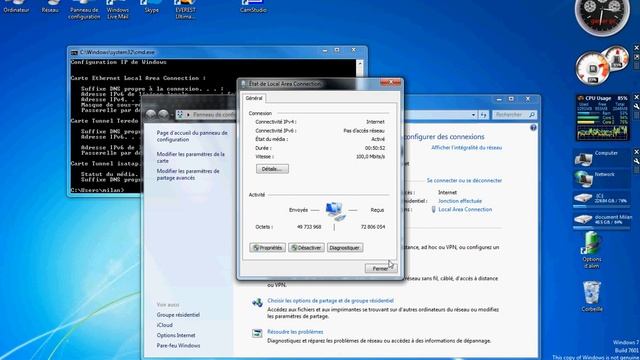Click the 100,0 Mbits/s speed value
The image size is (640, 360).
(370, 157)
